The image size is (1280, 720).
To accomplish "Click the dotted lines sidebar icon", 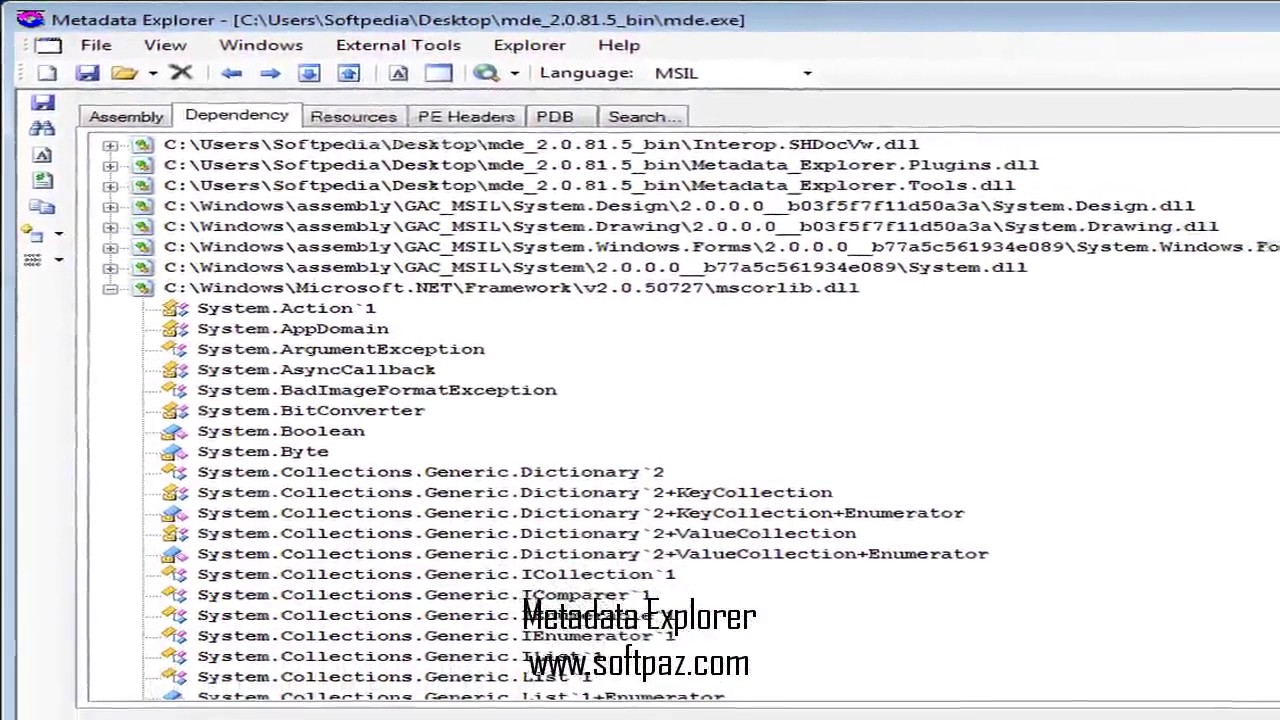I will click(x=33, y=260).
